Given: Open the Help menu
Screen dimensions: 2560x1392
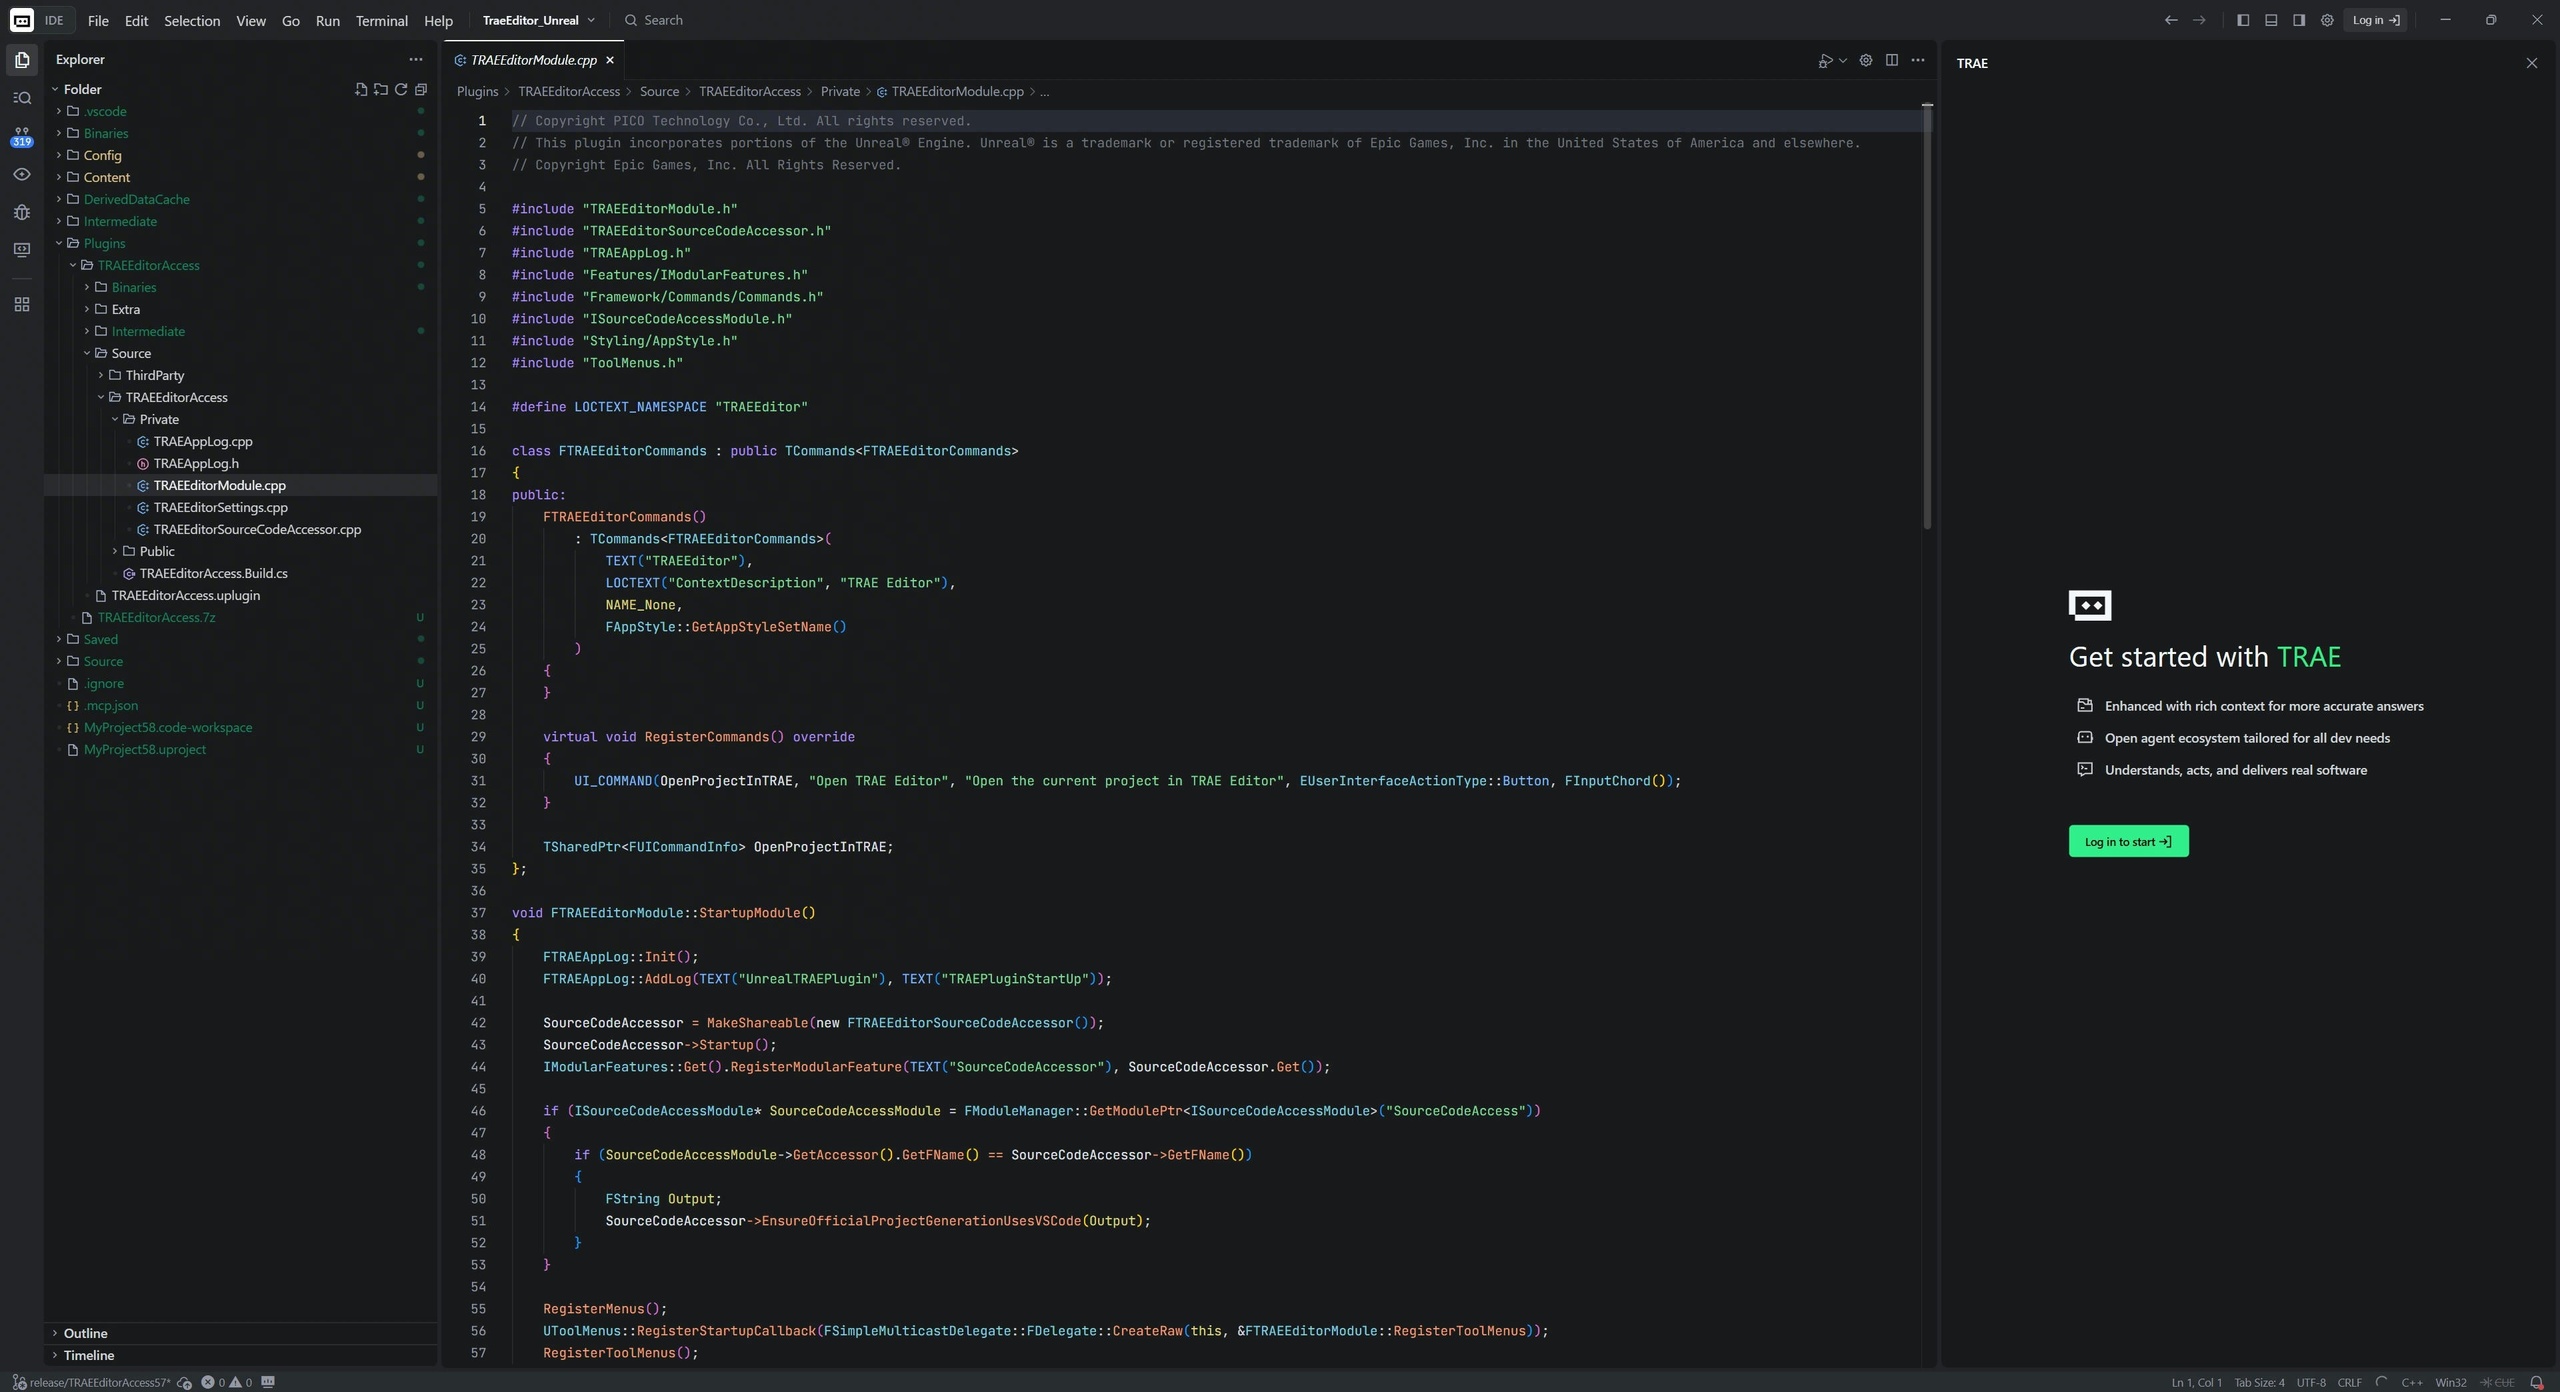Looking at the screenshot, I should 438,20.
